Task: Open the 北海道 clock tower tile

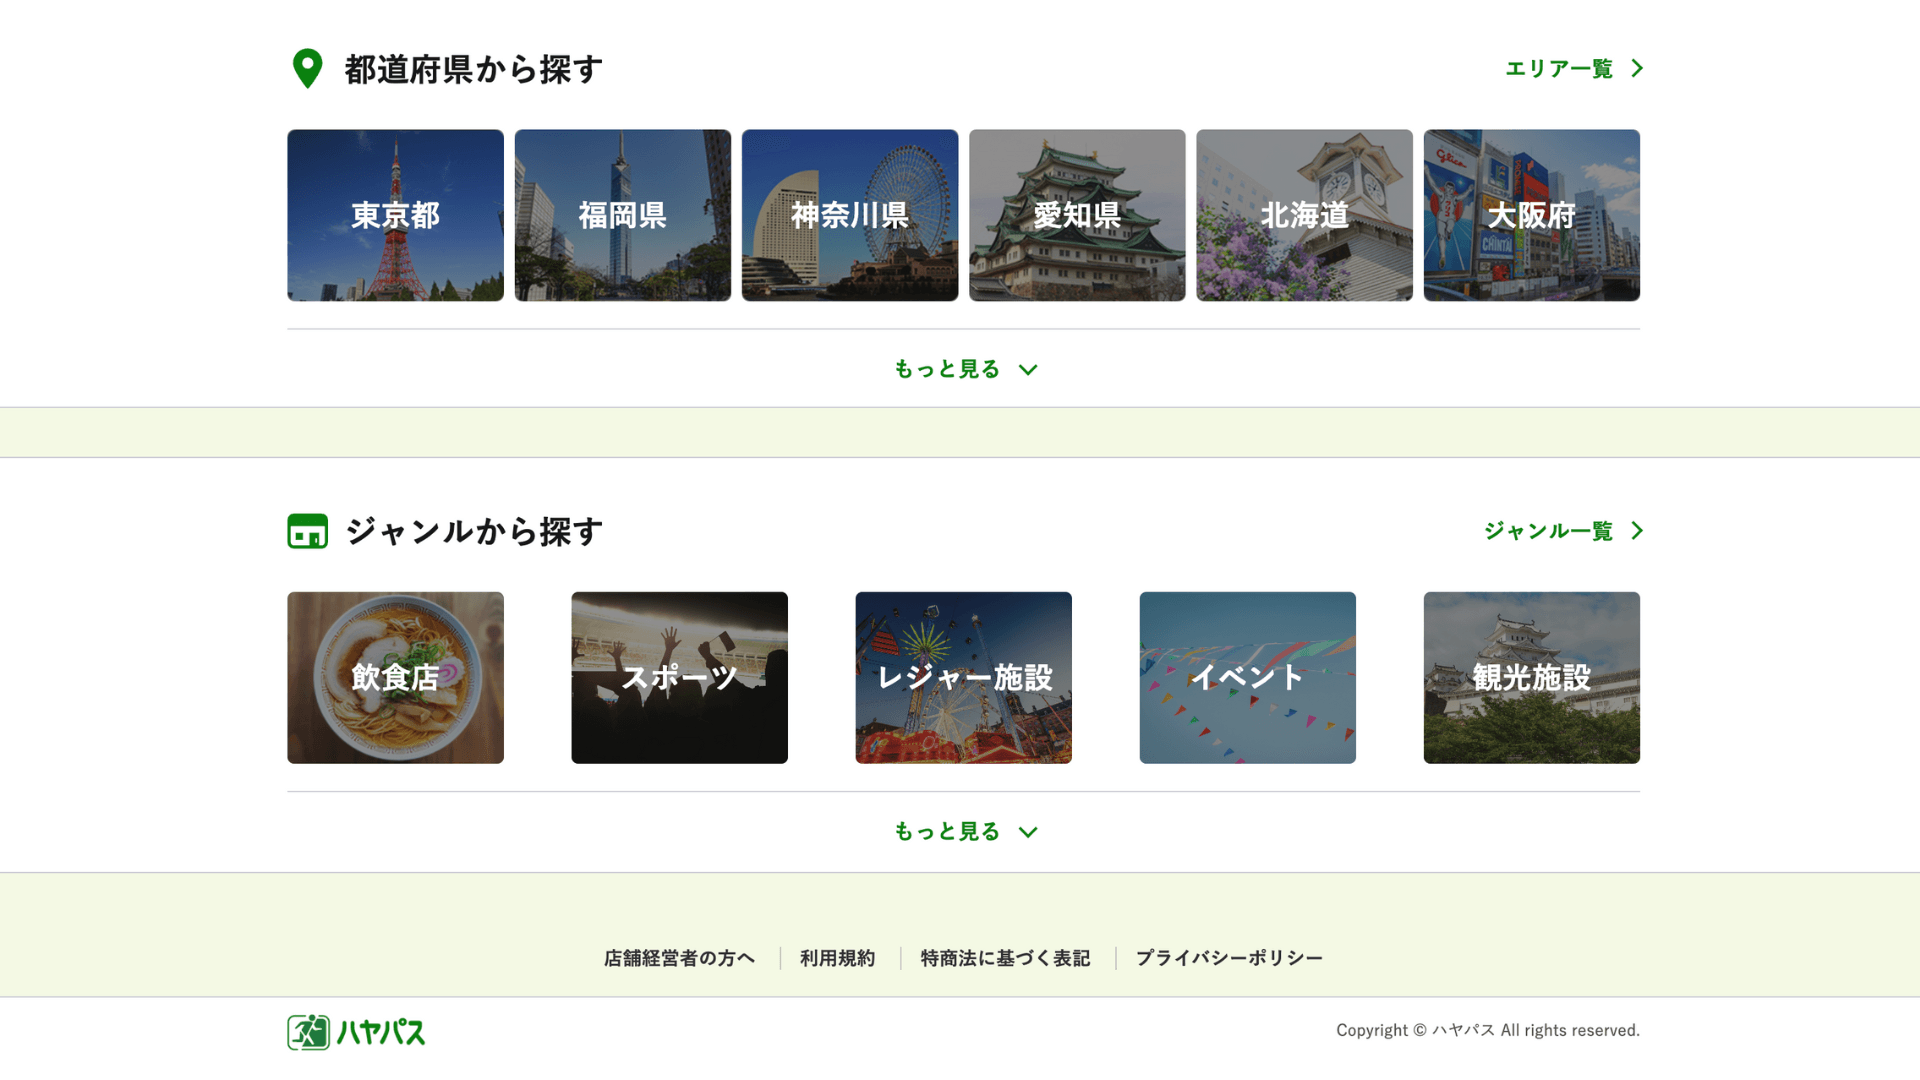Action: pos(1304,215)
